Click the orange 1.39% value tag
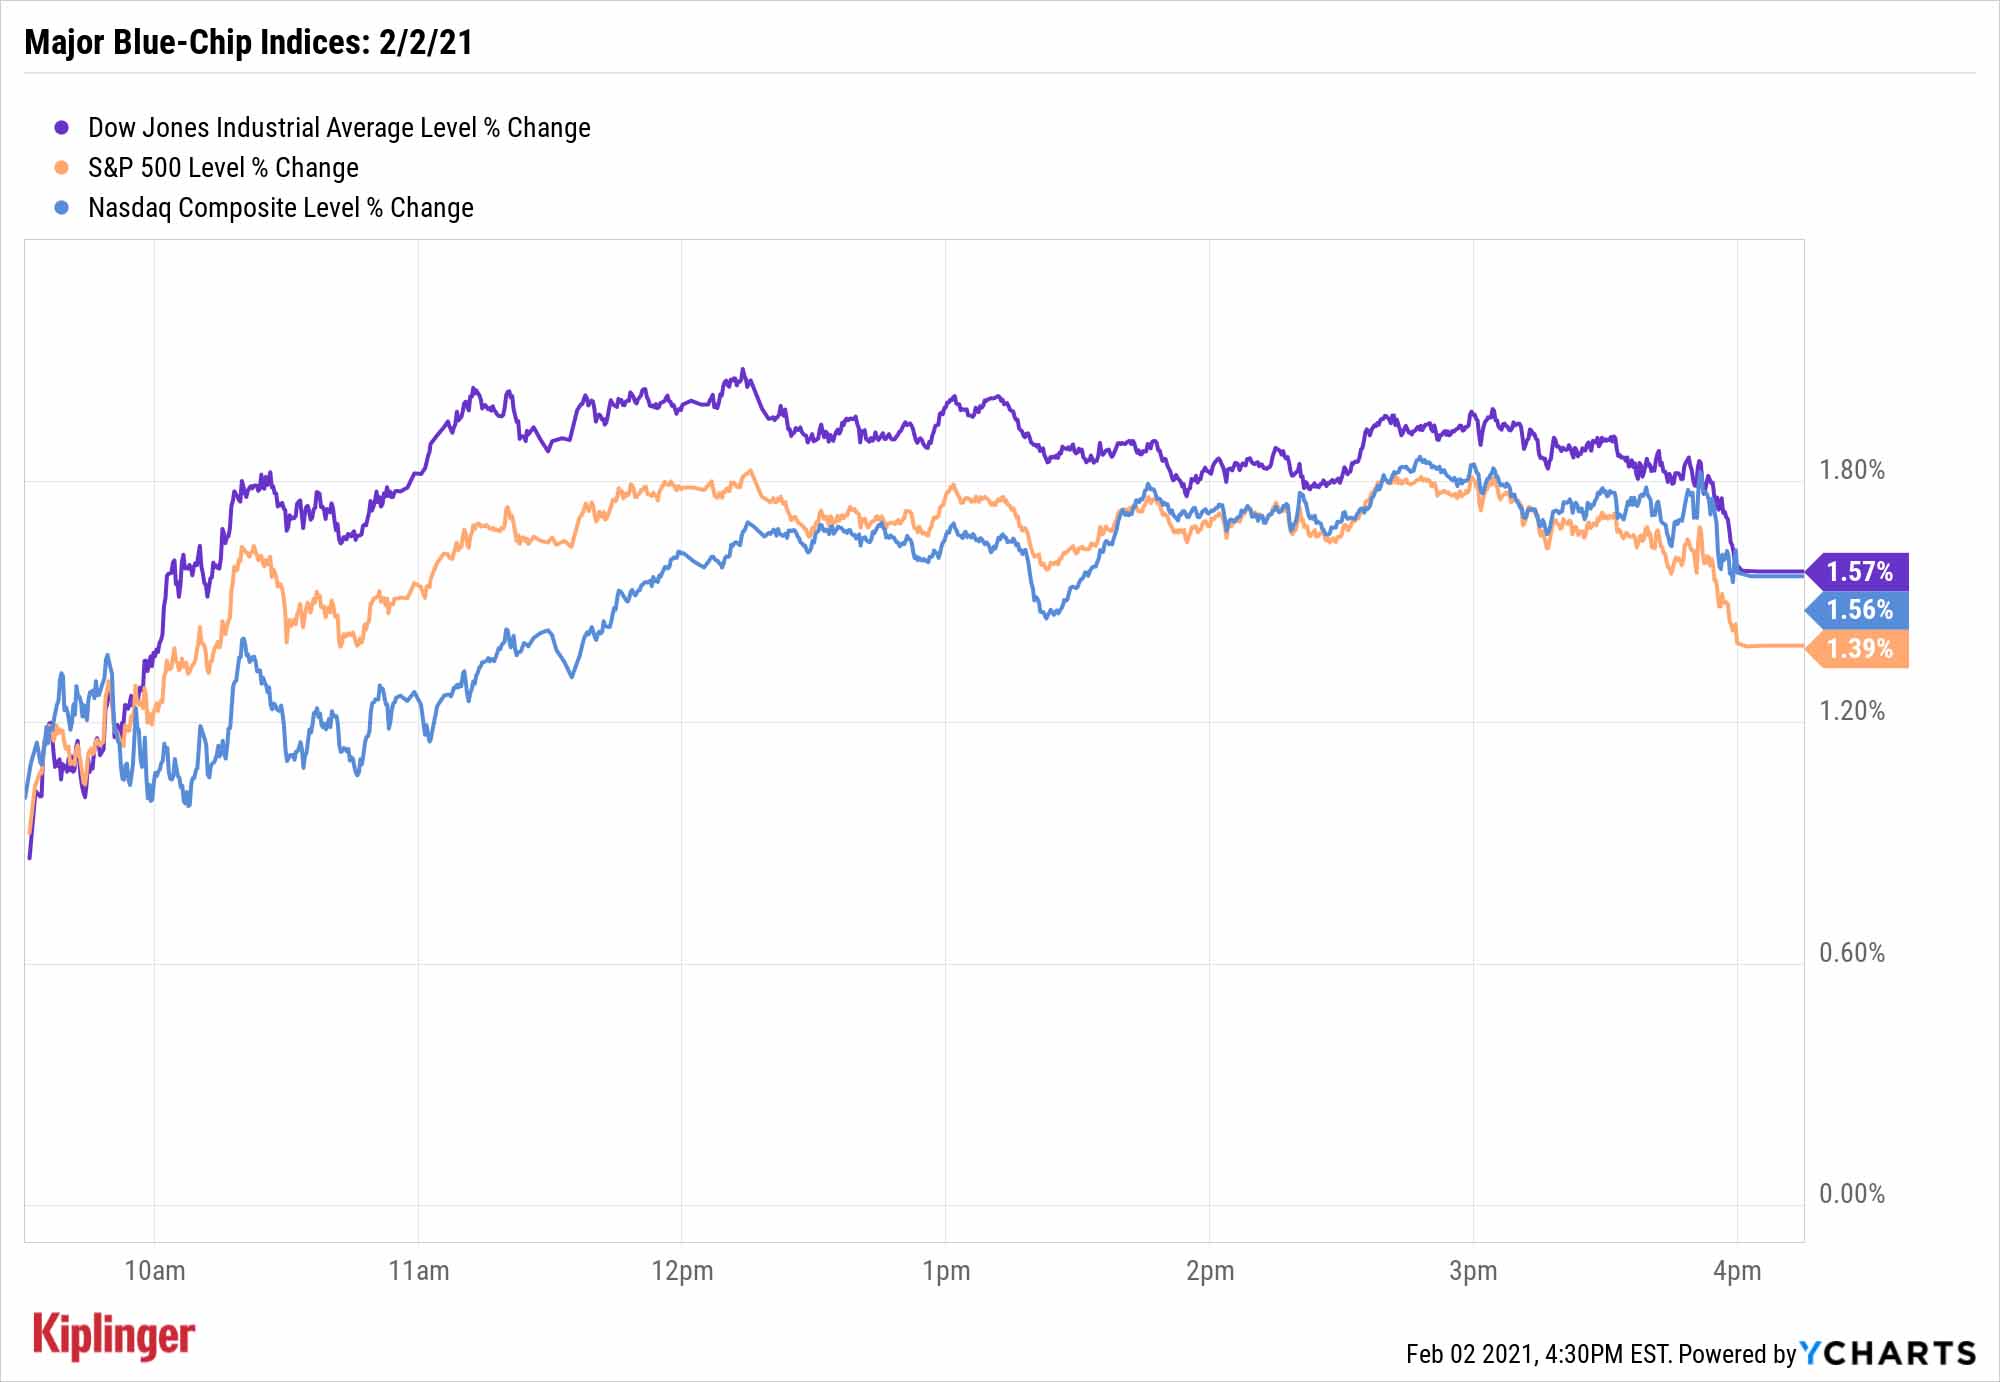2000x1382 pixels. [1859, 649]
